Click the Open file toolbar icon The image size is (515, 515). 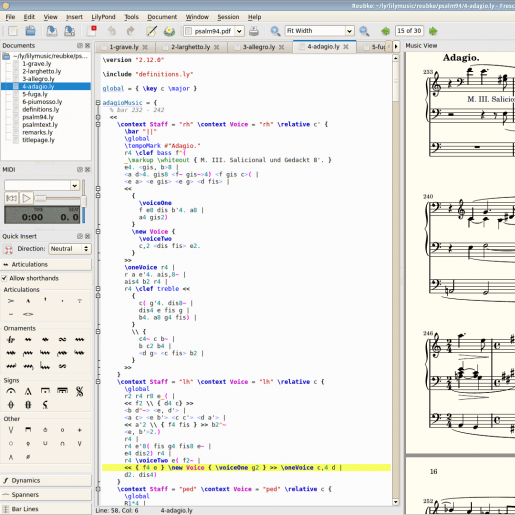click(x=31, y=31)
